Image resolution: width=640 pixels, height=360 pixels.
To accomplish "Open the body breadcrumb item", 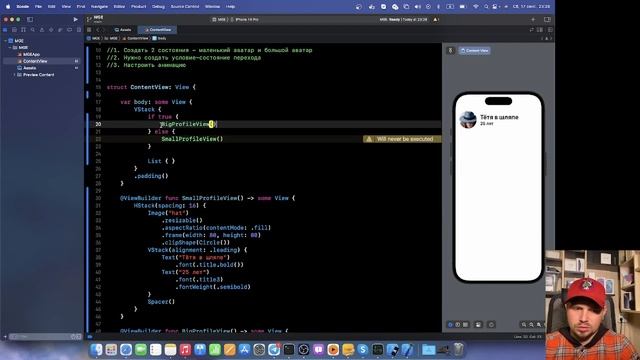I will (159, 38).
